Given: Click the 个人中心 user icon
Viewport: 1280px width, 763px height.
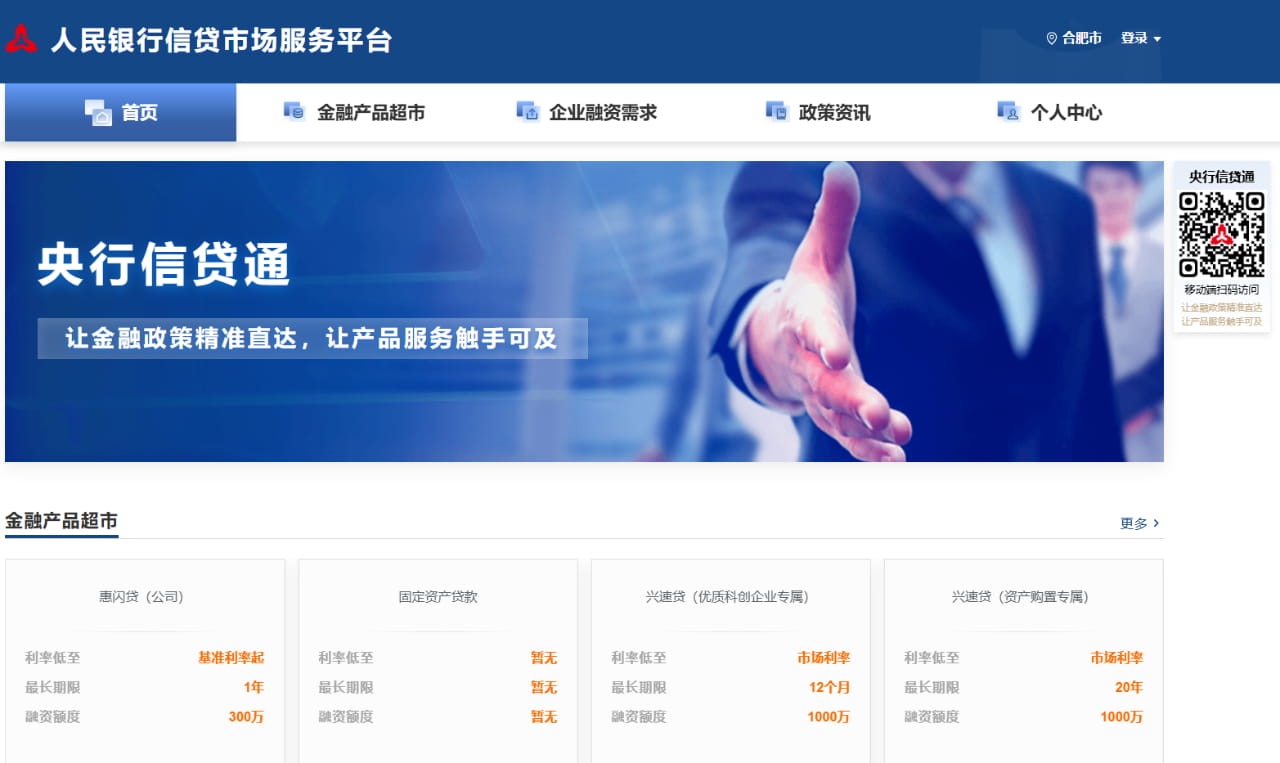Looking at the screenshot, I should [x=1008, y=112].
